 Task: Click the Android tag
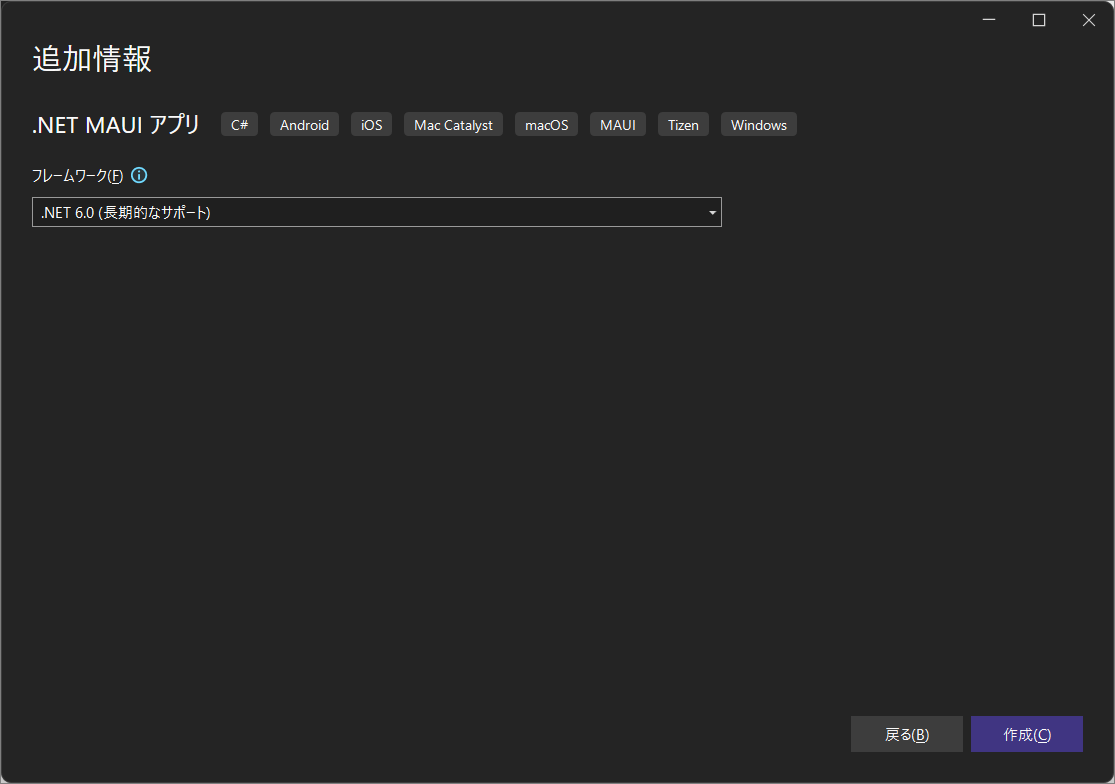pyautogui.click(x=304, y=124)
